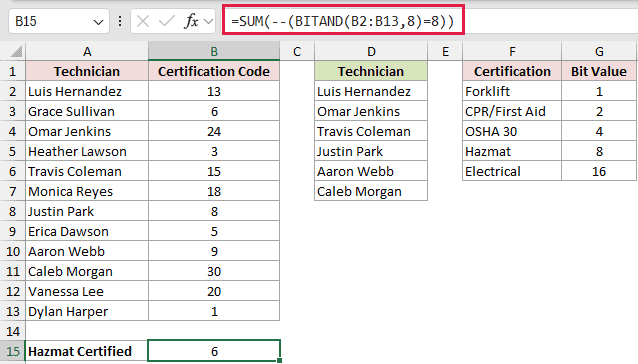Click 'Aaron Webb' in column D
The image size is (638, 364).
coord(371,171)
